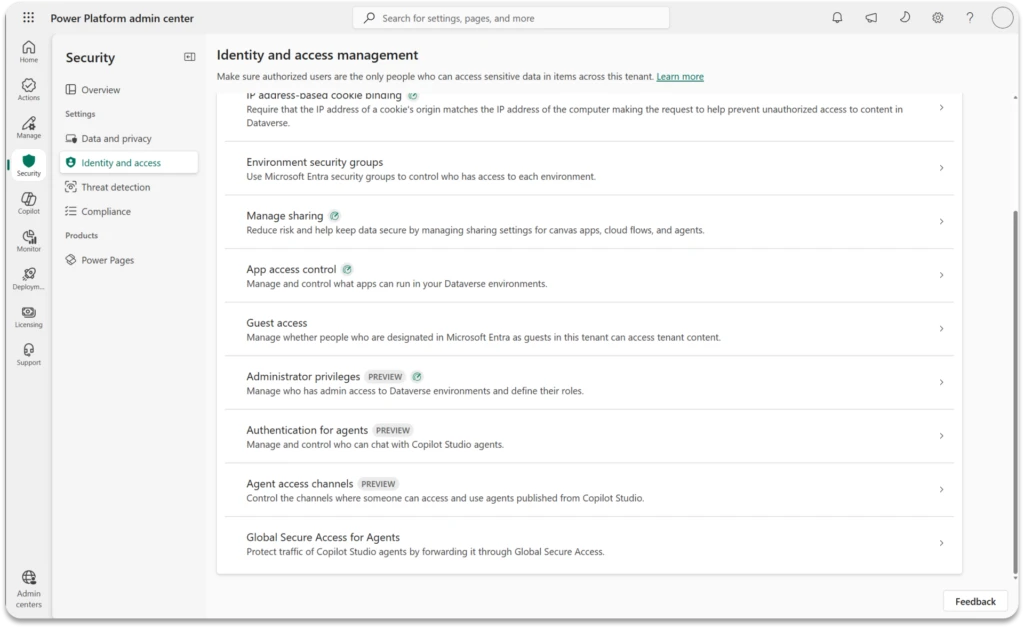Open Manage sharing title
Screen dimensions: 1024x628
[x=285, y=215]
